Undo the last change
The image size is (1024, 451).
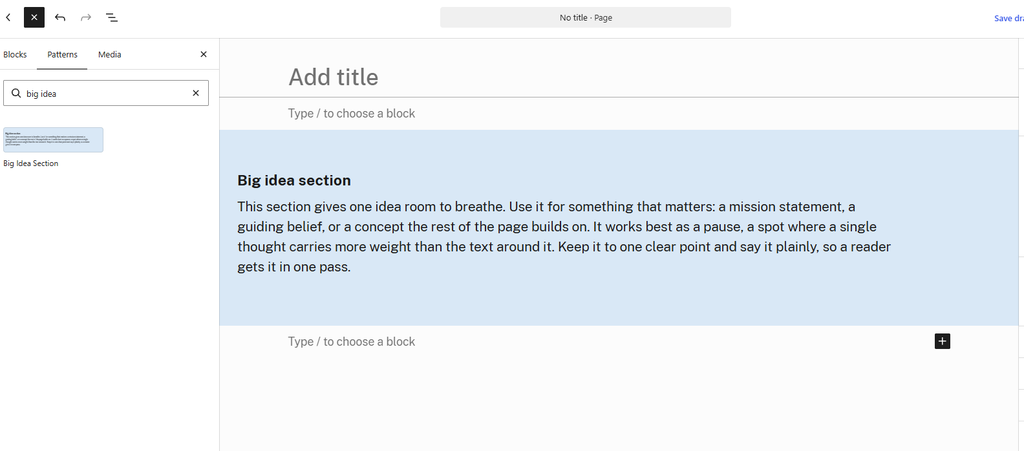60,18
